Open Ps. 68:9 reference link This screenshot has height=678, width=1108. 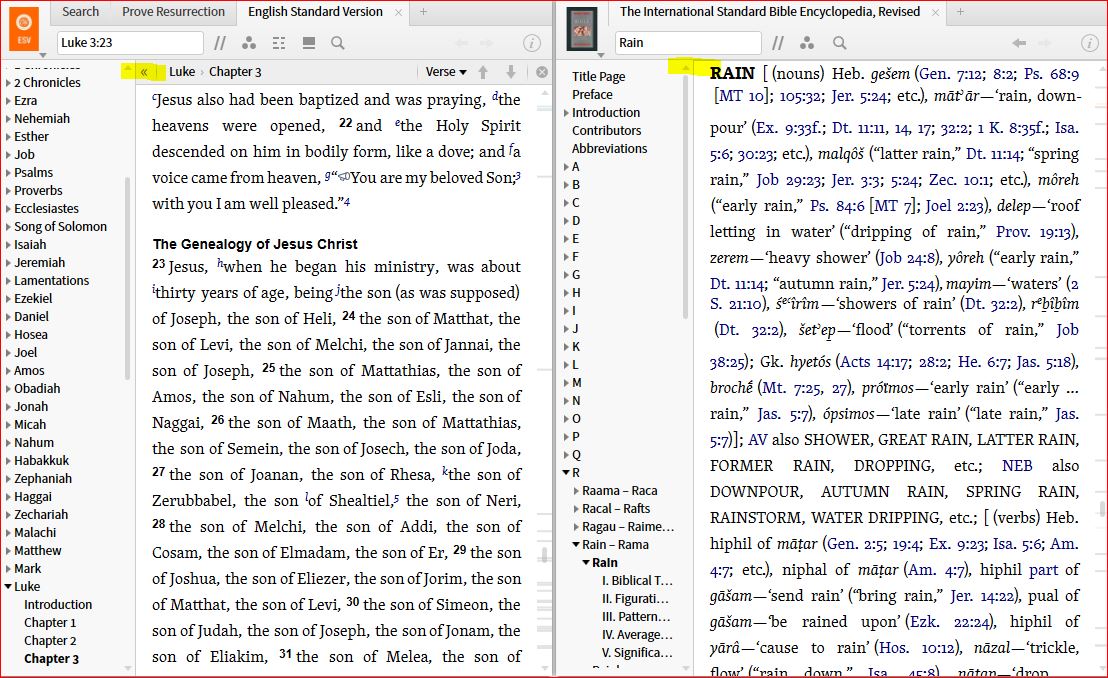(1051, 74)
